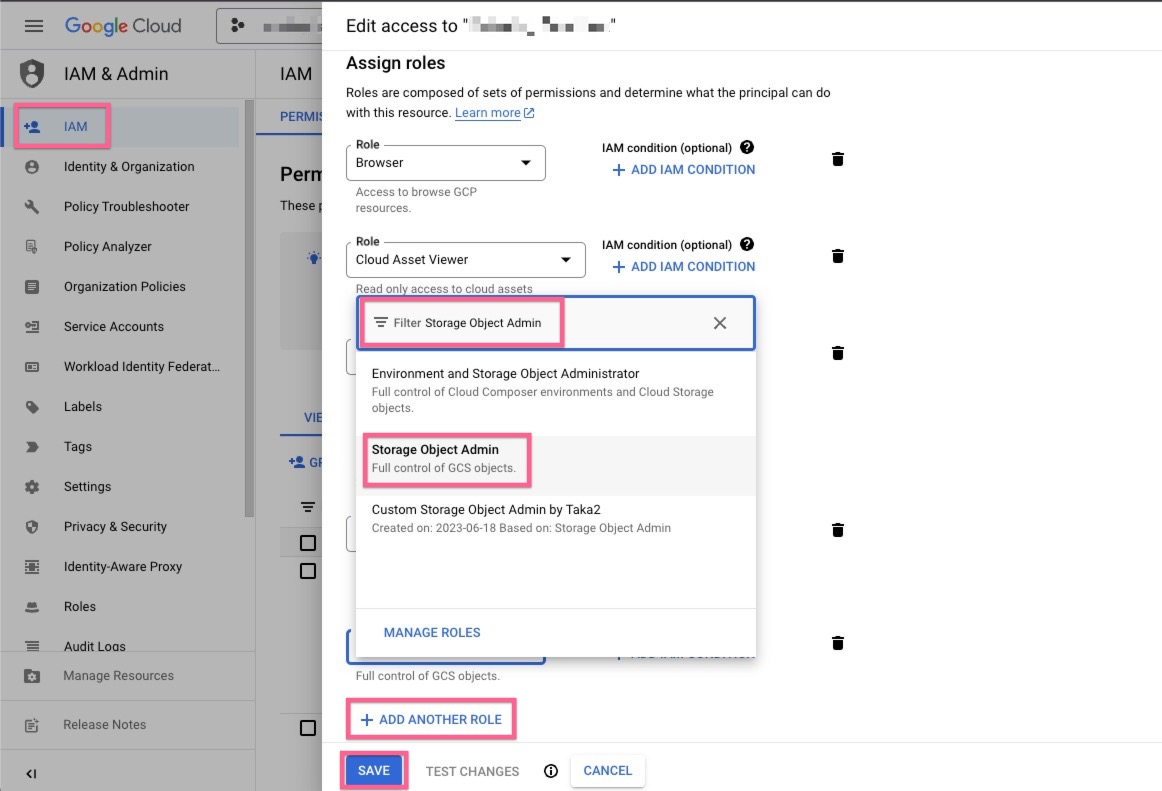
Task: Add IAM condition for Cloud Asset Viewer
Action: pyautogui.click(x=684, y=267)
